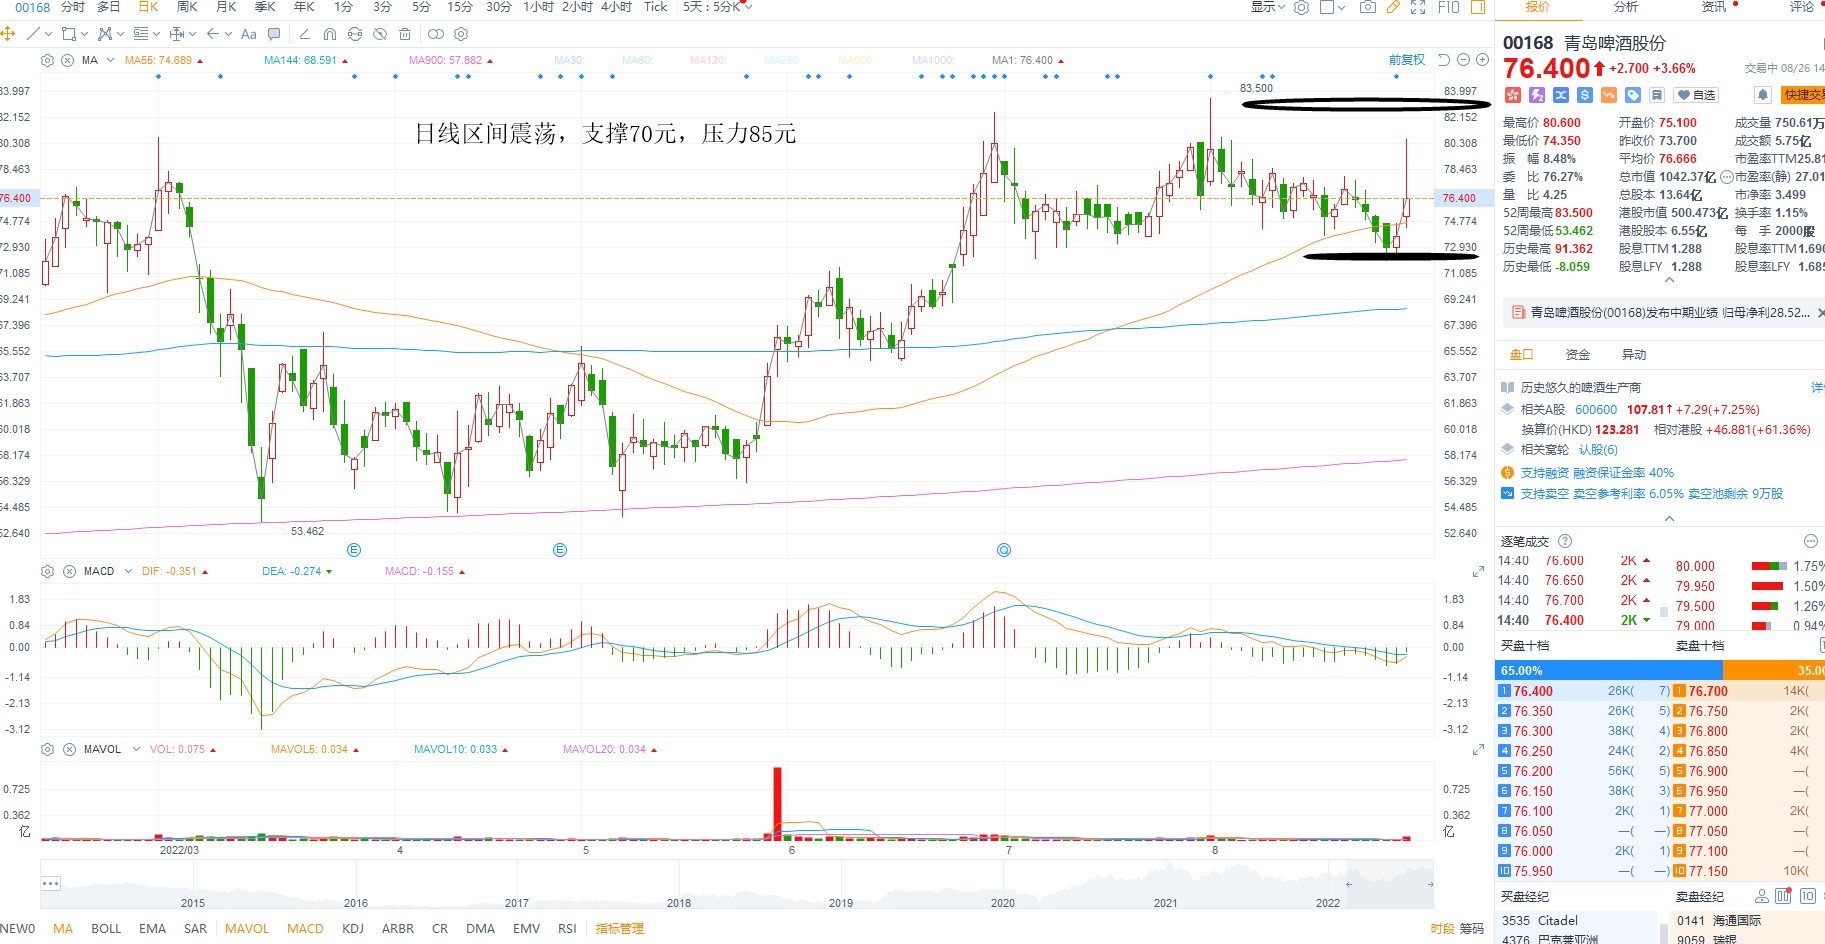This screenshot has height=944, width=1825.
Task: Open MAVOL indicator settings gear
Action: click(x=47, y=749)
